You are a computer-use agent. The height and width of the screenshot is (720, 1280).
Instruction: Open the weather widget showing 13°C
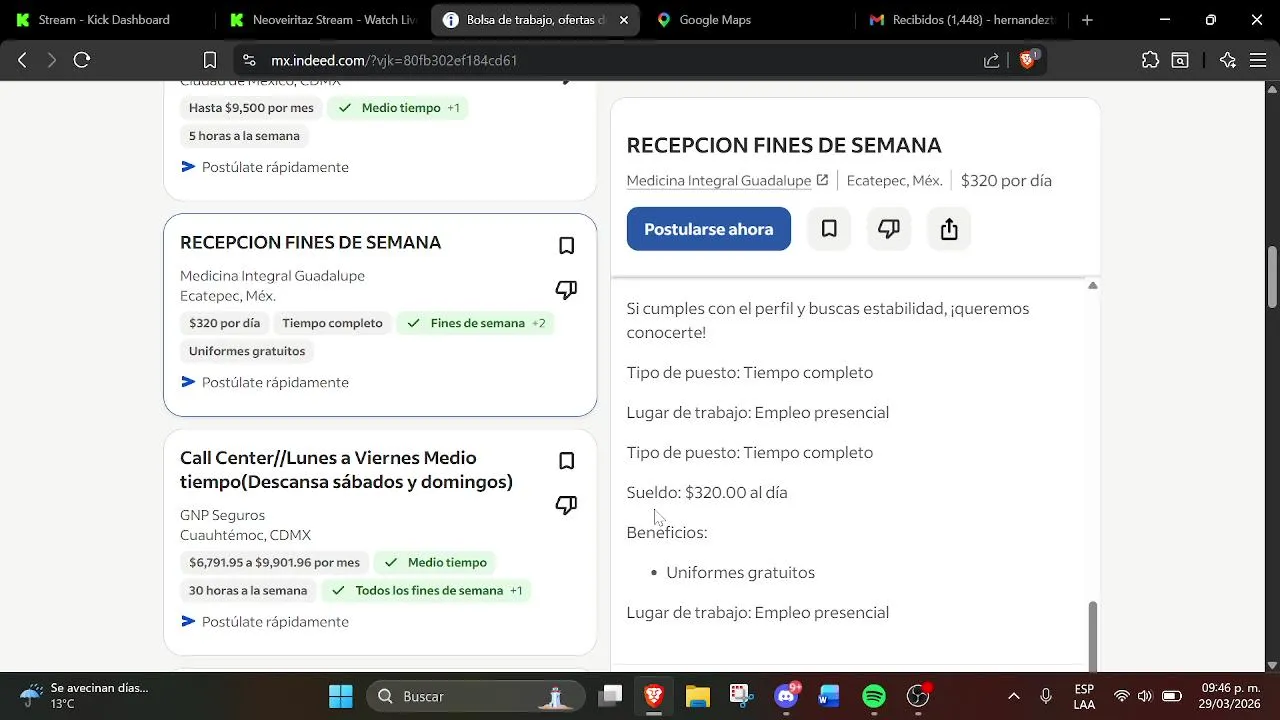tap(84, 696)
